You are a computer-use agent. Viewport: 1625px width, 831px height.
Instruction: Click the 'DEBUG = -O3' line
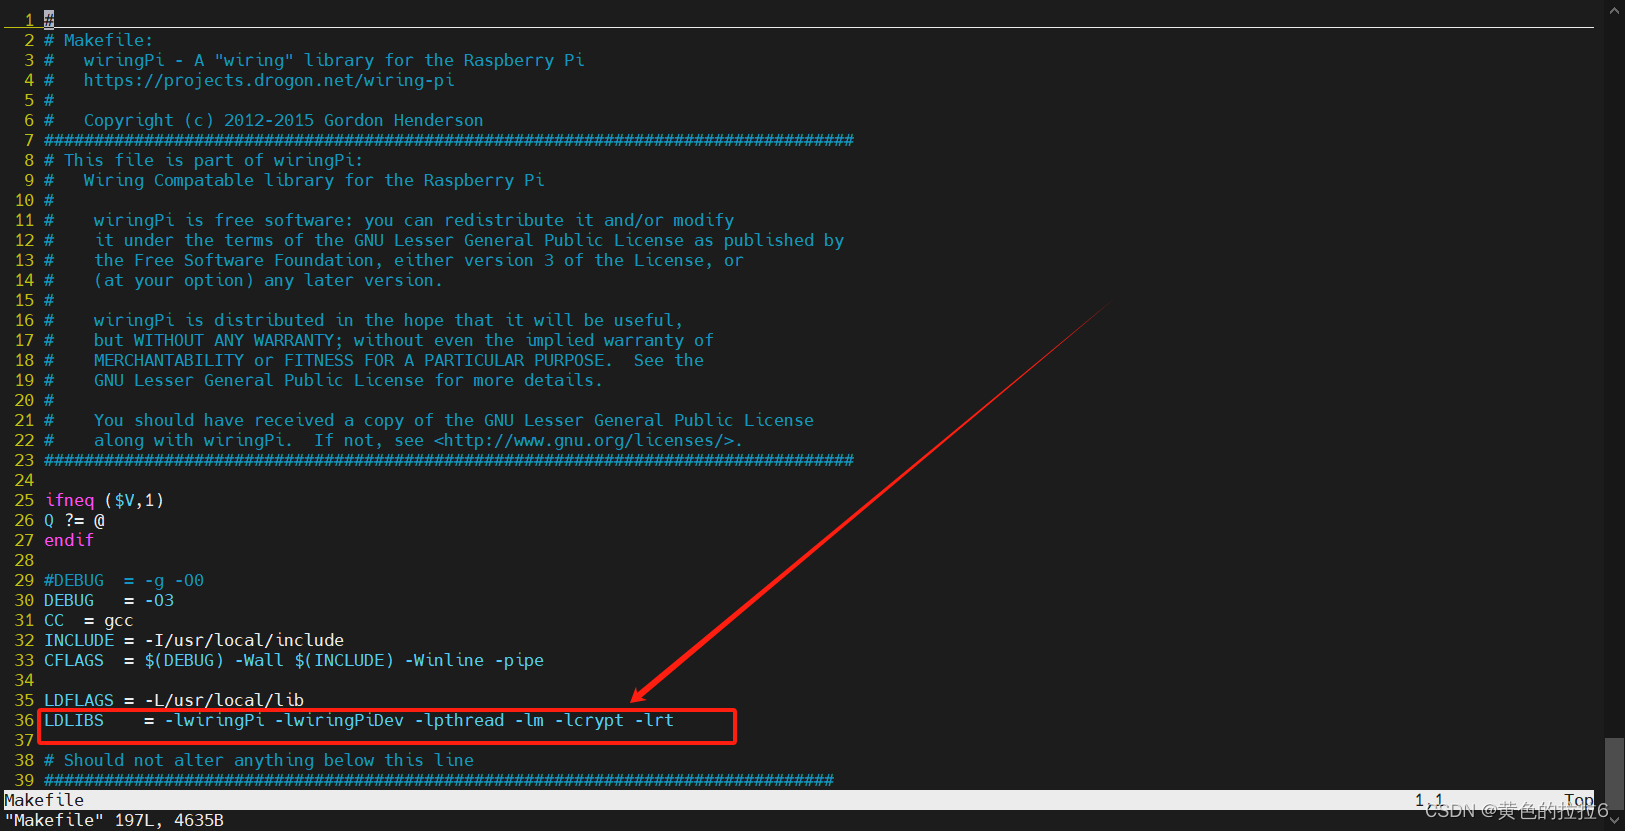click(109, 600)
